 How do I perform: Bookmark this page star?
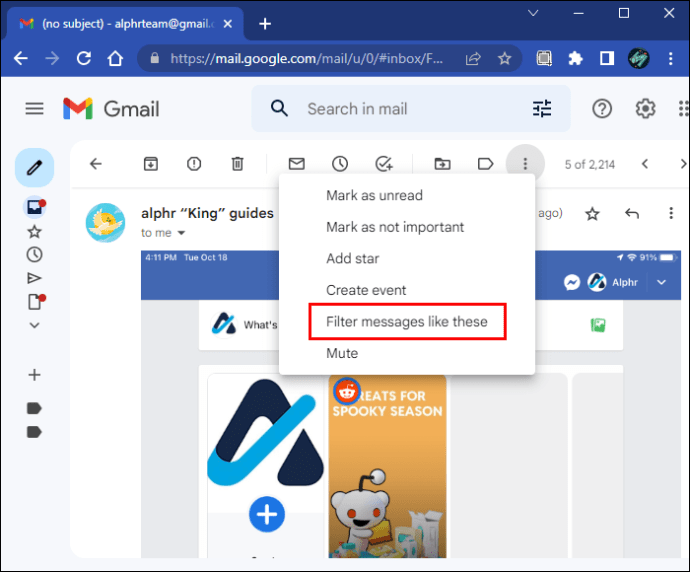click(x=504, y=58)
